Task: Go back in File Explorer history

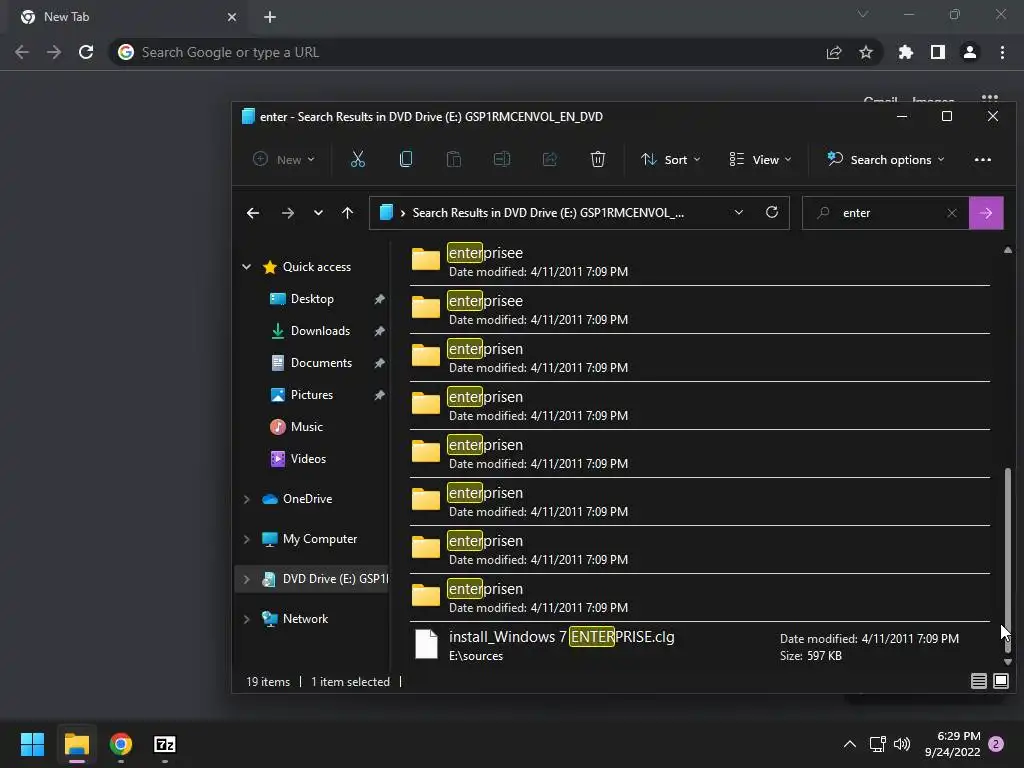Action: tap(253, 213)
